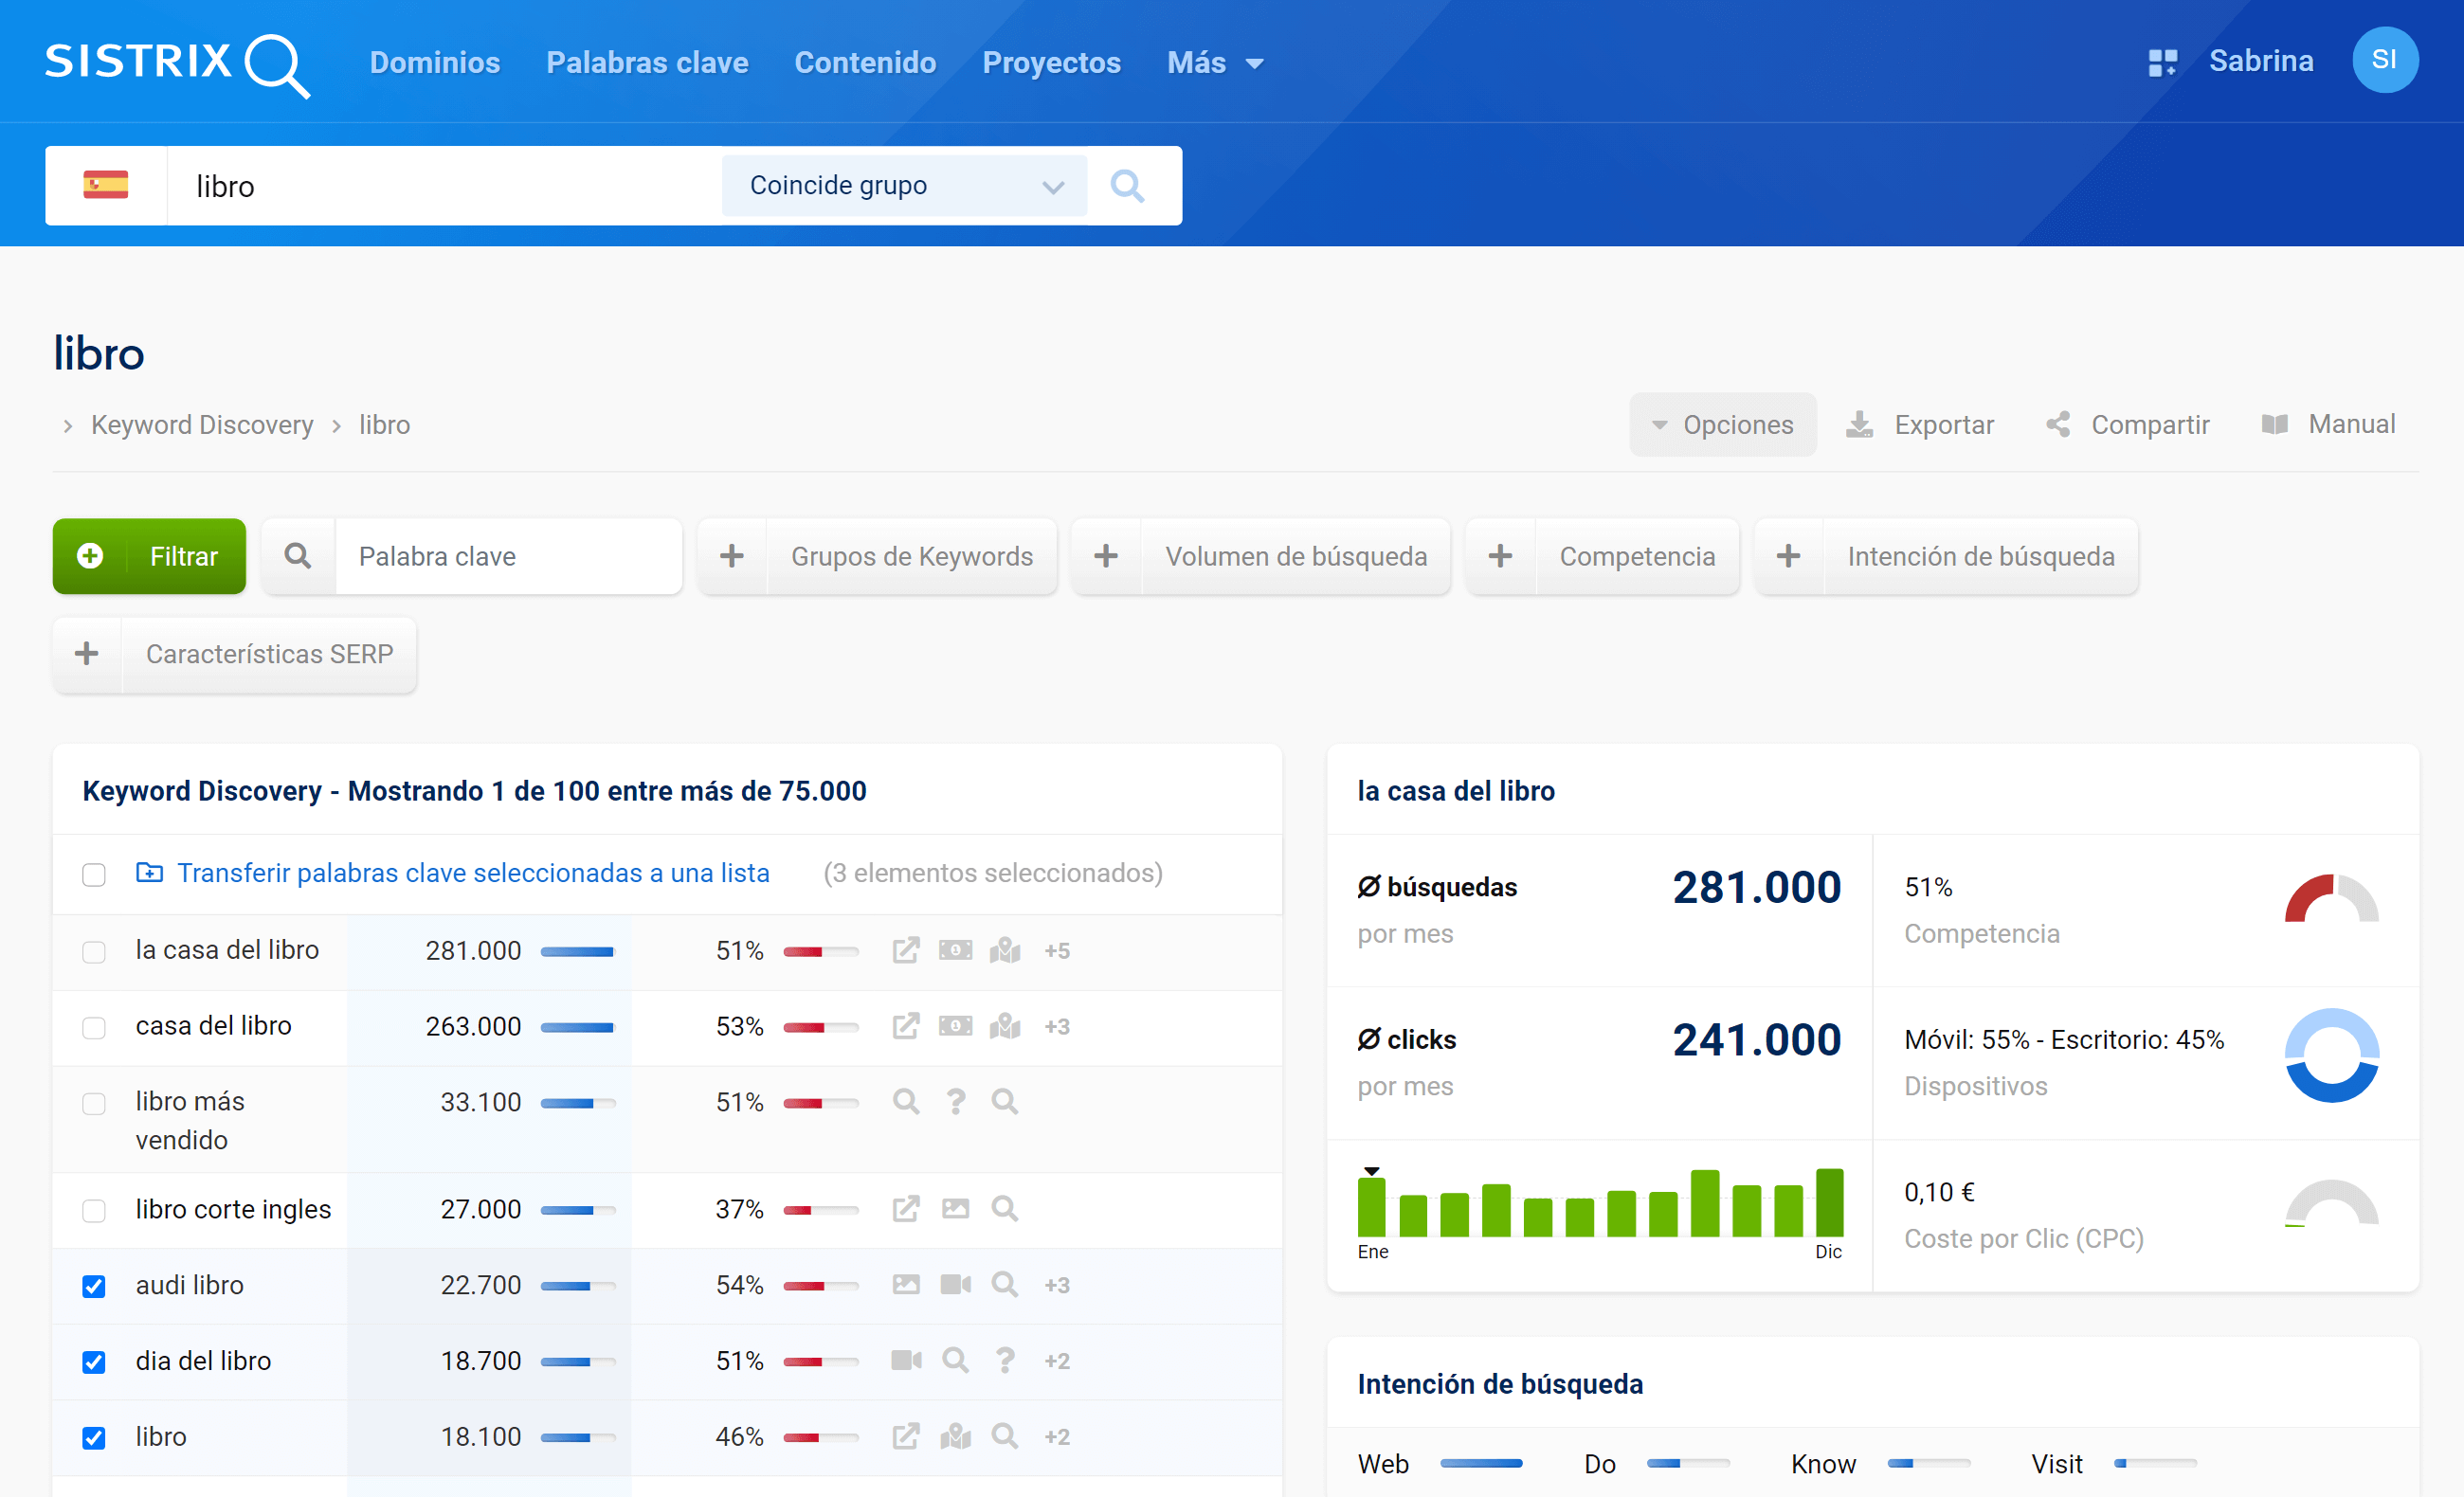Open the apps grid icon next to Sabrina
This screenshot has width=2464, height=1497.
click(2162, 62)
